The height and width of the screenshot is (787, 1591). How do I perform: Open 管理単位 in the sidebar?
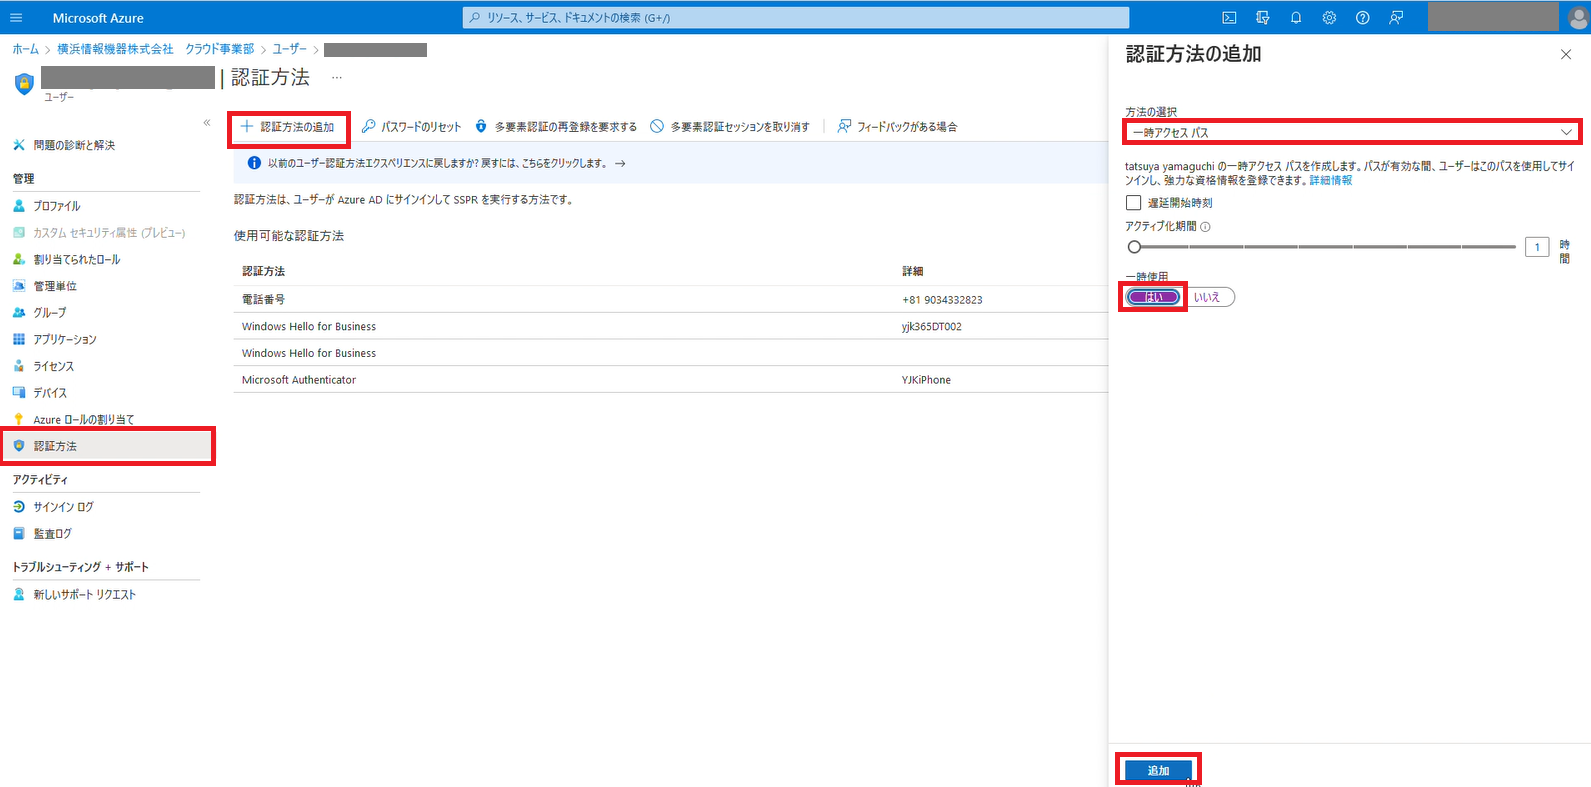click(x=55, y=286)
